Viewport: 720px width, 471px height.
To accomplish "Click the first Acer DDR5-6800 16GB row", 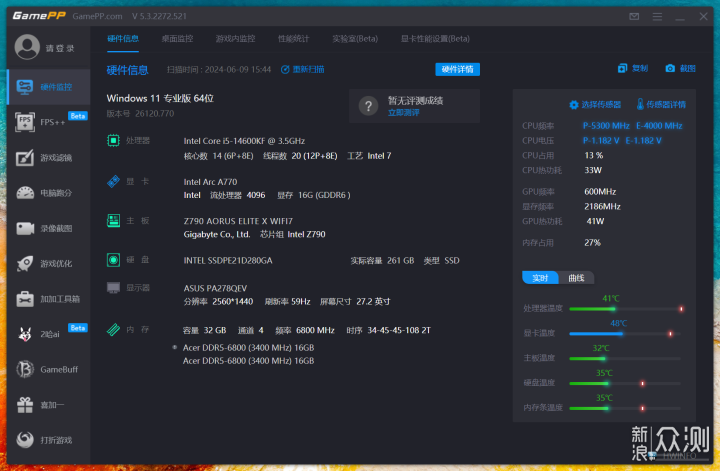I will pyautogui.click(x=248, y=348).
